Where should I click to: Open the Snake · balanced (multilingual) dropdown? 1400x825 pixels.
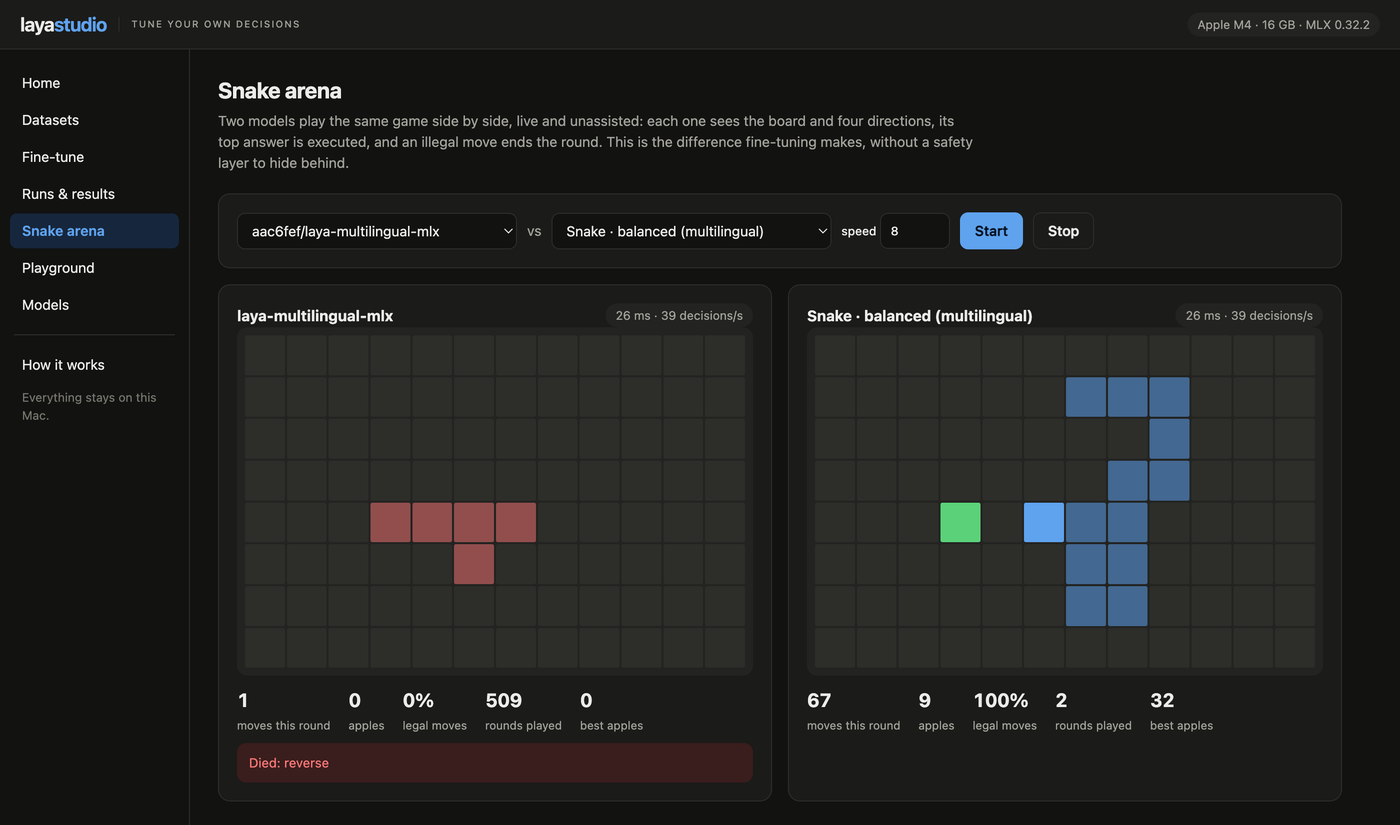691,231
